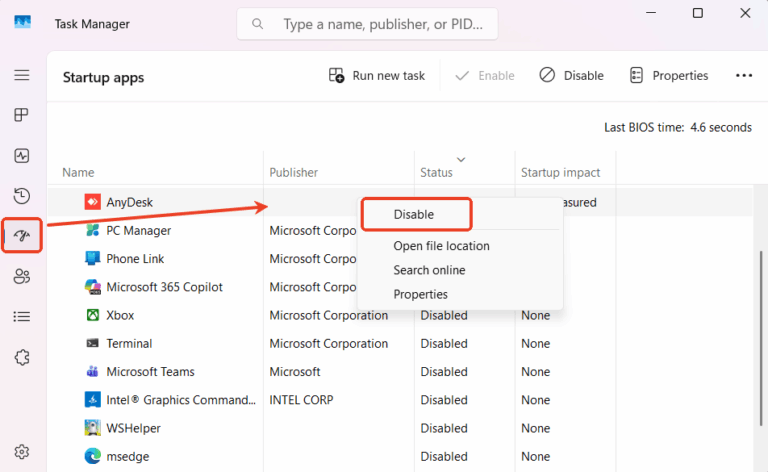The image size is (768, 472).
Task: Click the Task Manager app icon
Action: [x=23, y=23]
